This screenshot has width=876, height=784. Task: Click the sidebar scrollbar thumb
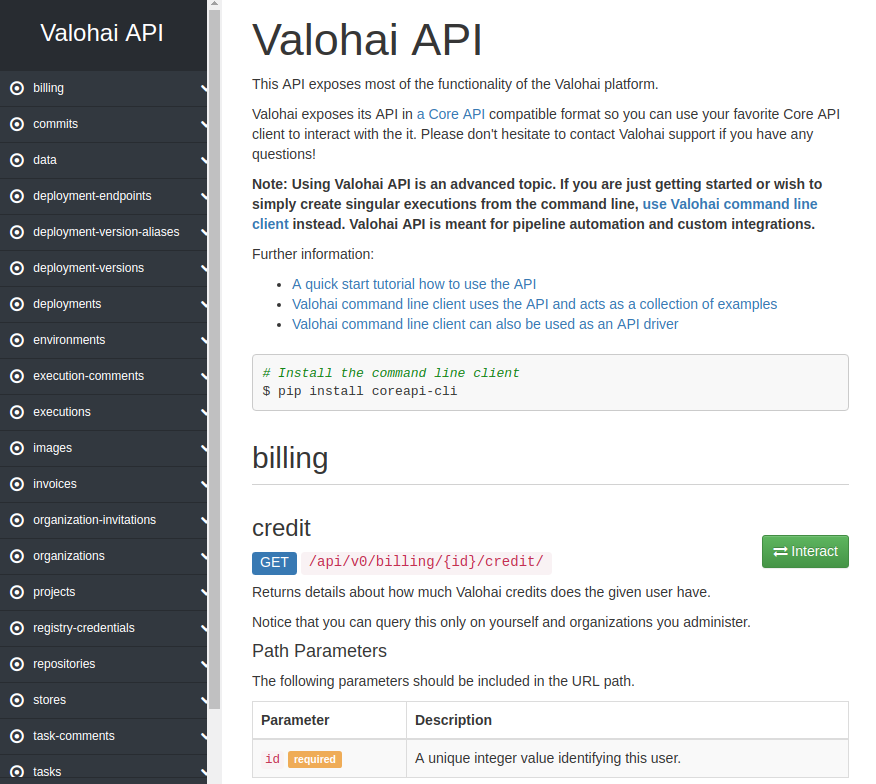215,358
